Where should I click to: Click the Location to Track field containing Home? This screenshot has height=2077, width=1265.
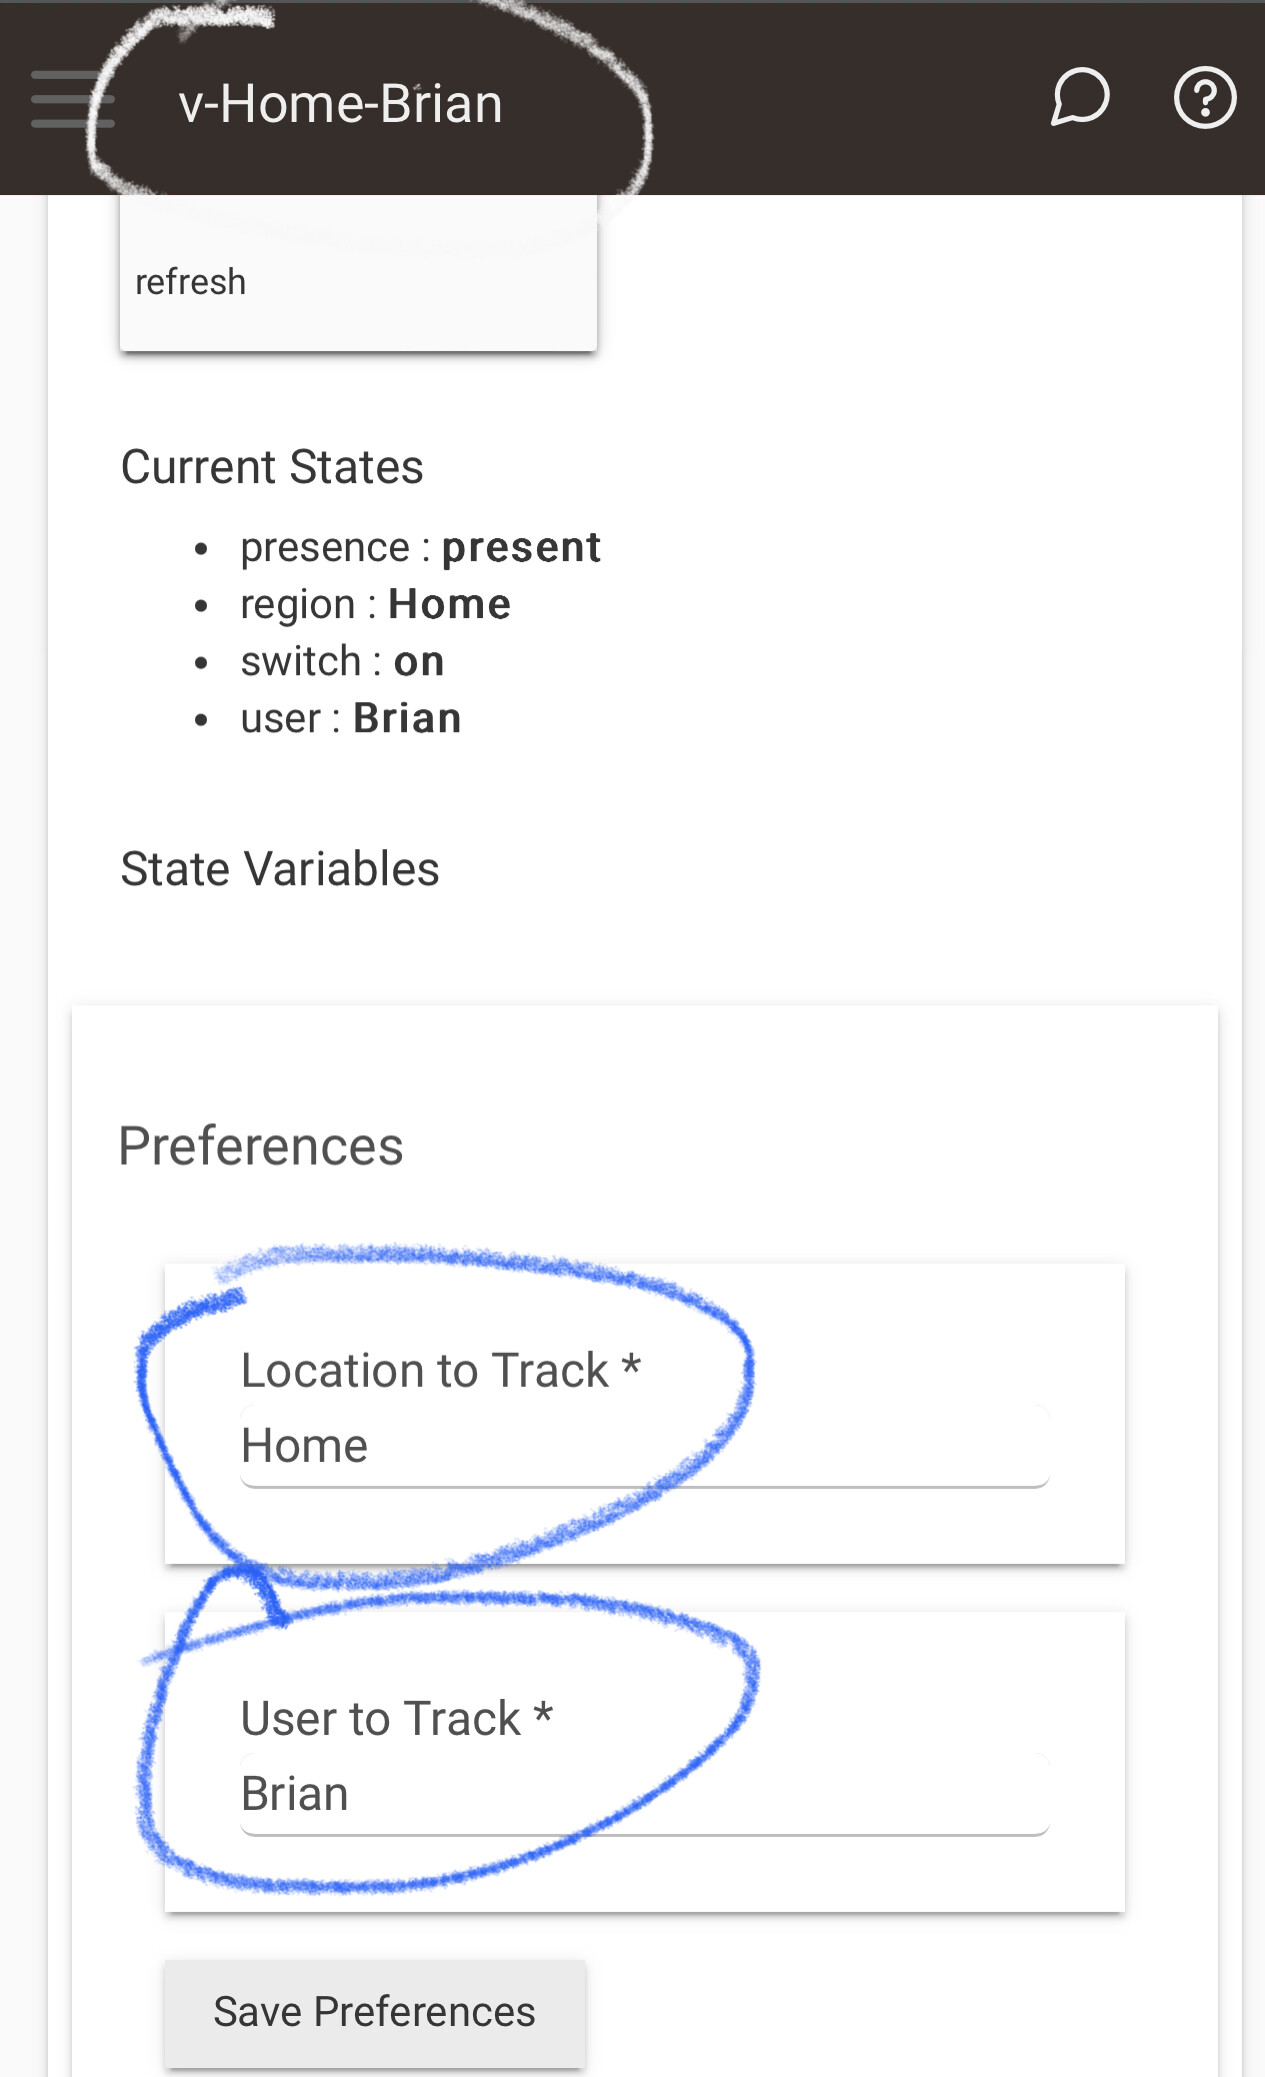coord(644,1447)
